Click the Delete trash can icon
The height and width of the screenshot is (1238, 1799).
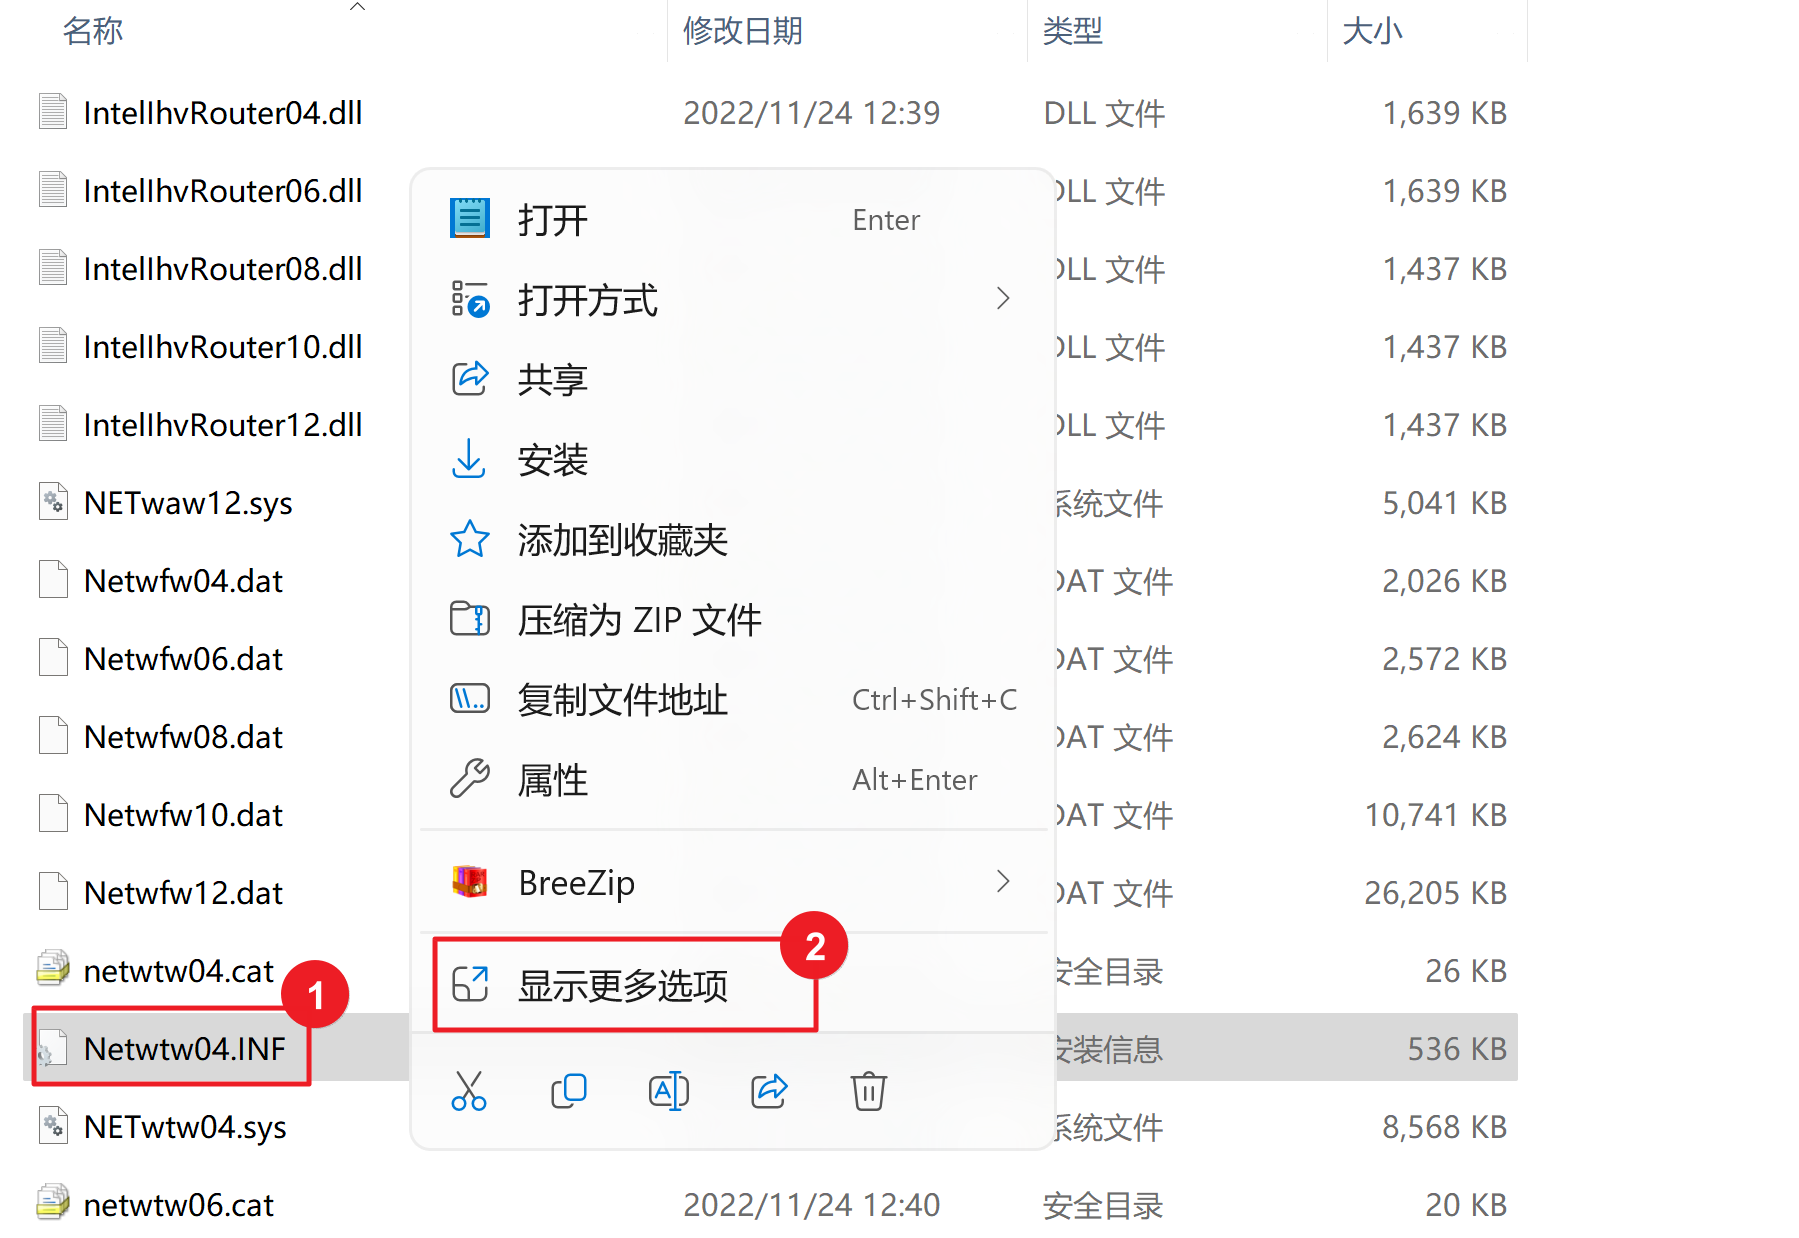pyautogui.click(x=868, y=1091)
